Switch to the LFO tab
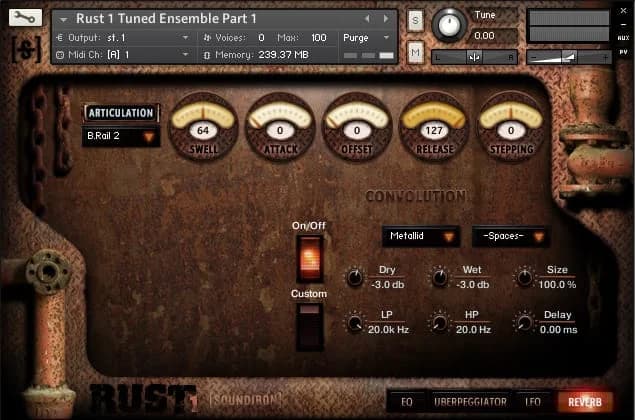Image resolution: width=635 pixels, height=420 pixels. coord(533,402)
